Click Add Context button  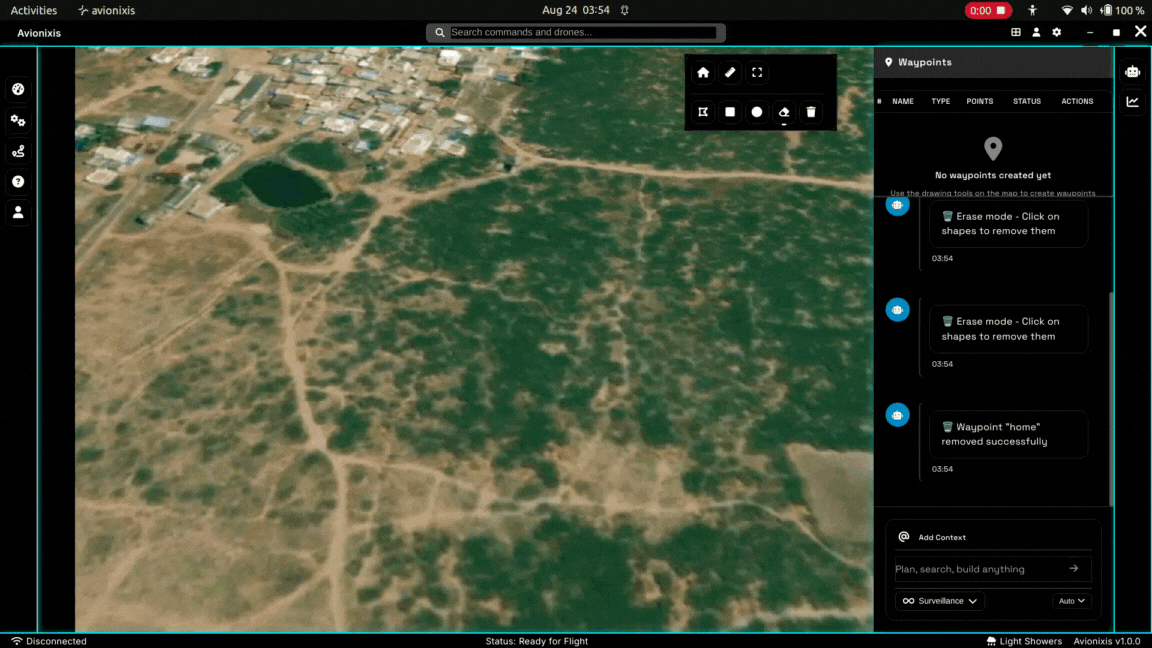tap(933, 537)
